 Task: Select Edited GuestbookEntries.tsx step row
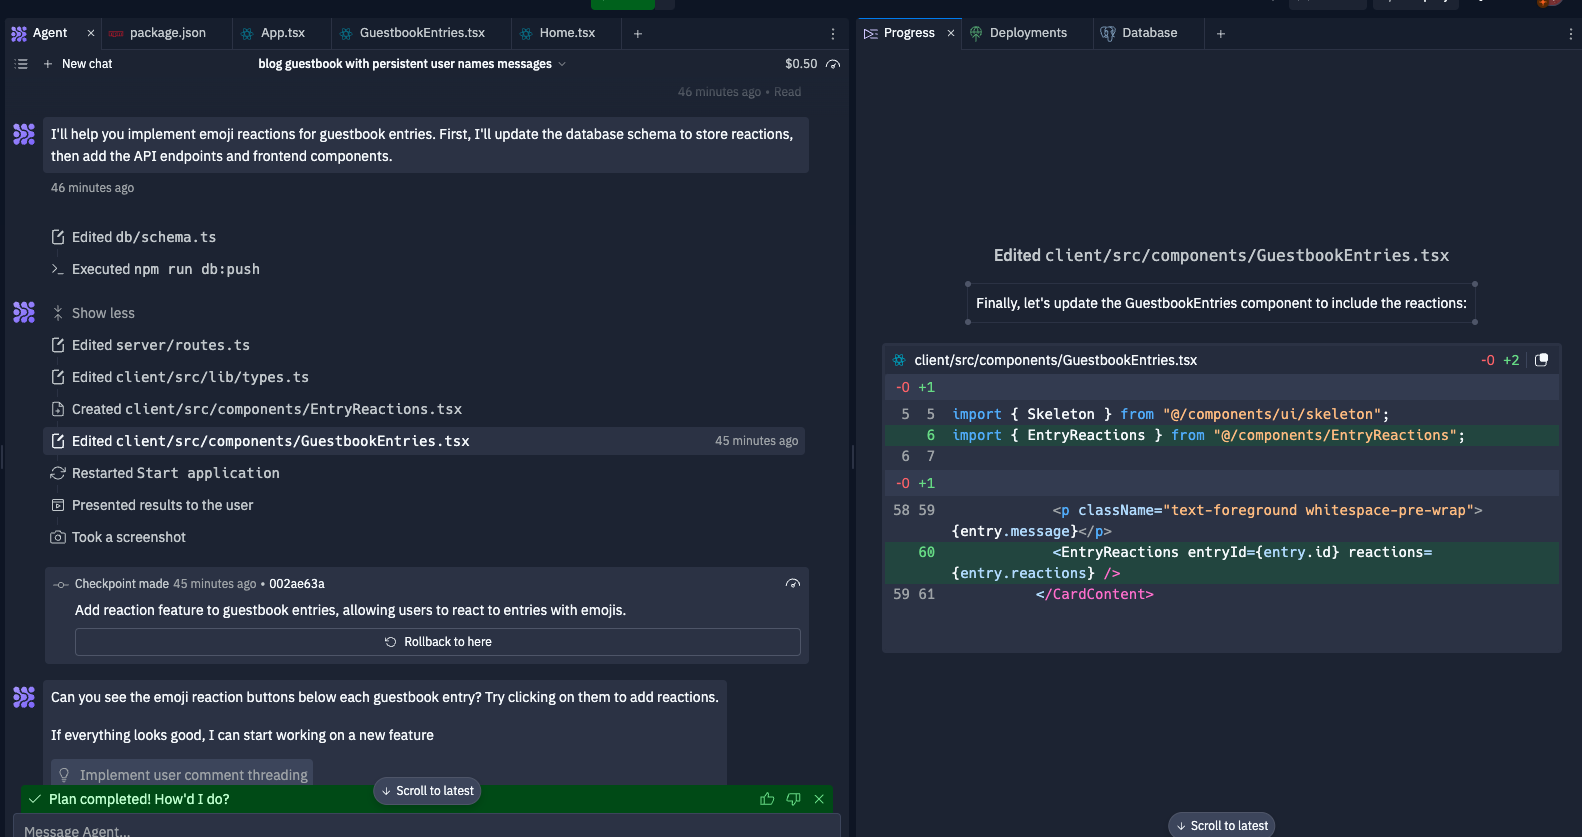coord(424,441)
